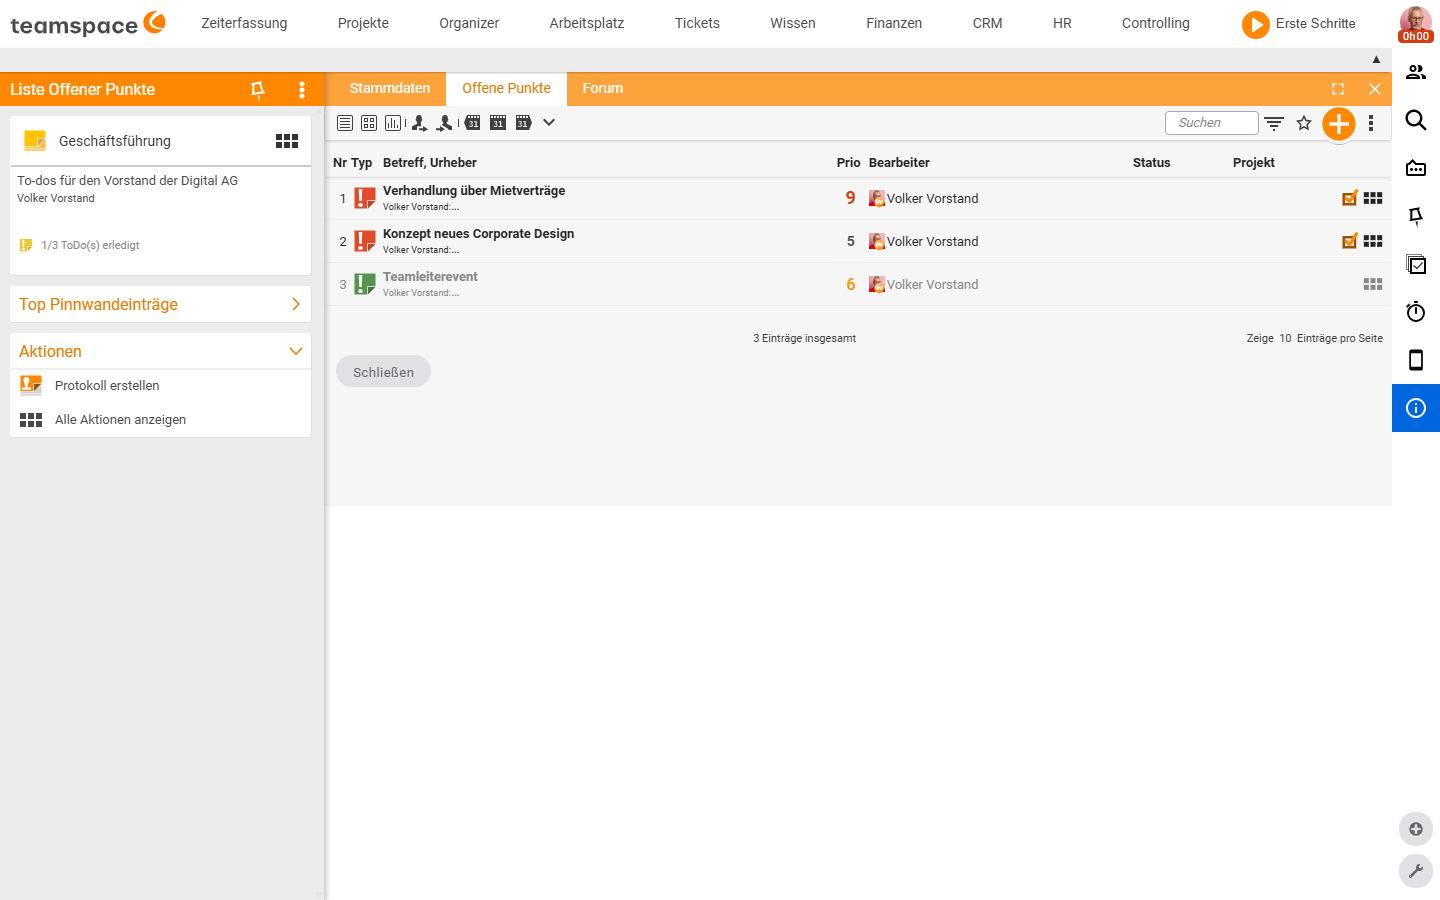Viewport: 1440px width, 900px height.
Task: Collapse the Aktionen section
Action: [x=160, y=351]
